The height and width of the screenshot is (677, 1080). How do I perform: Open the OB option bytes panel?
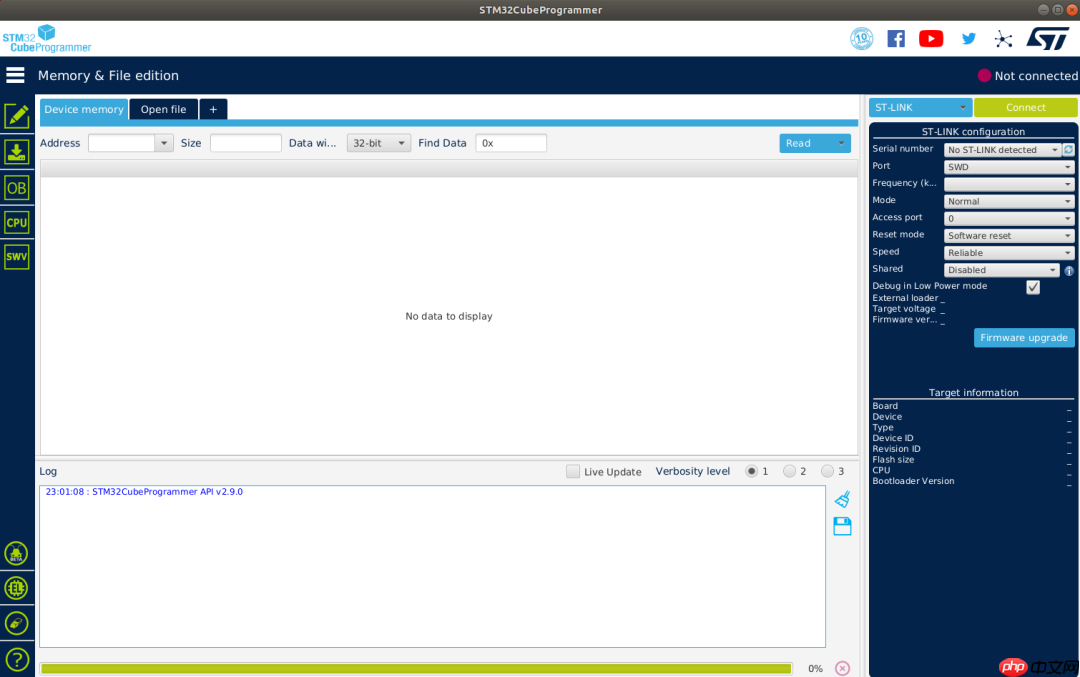pos(17,187)
